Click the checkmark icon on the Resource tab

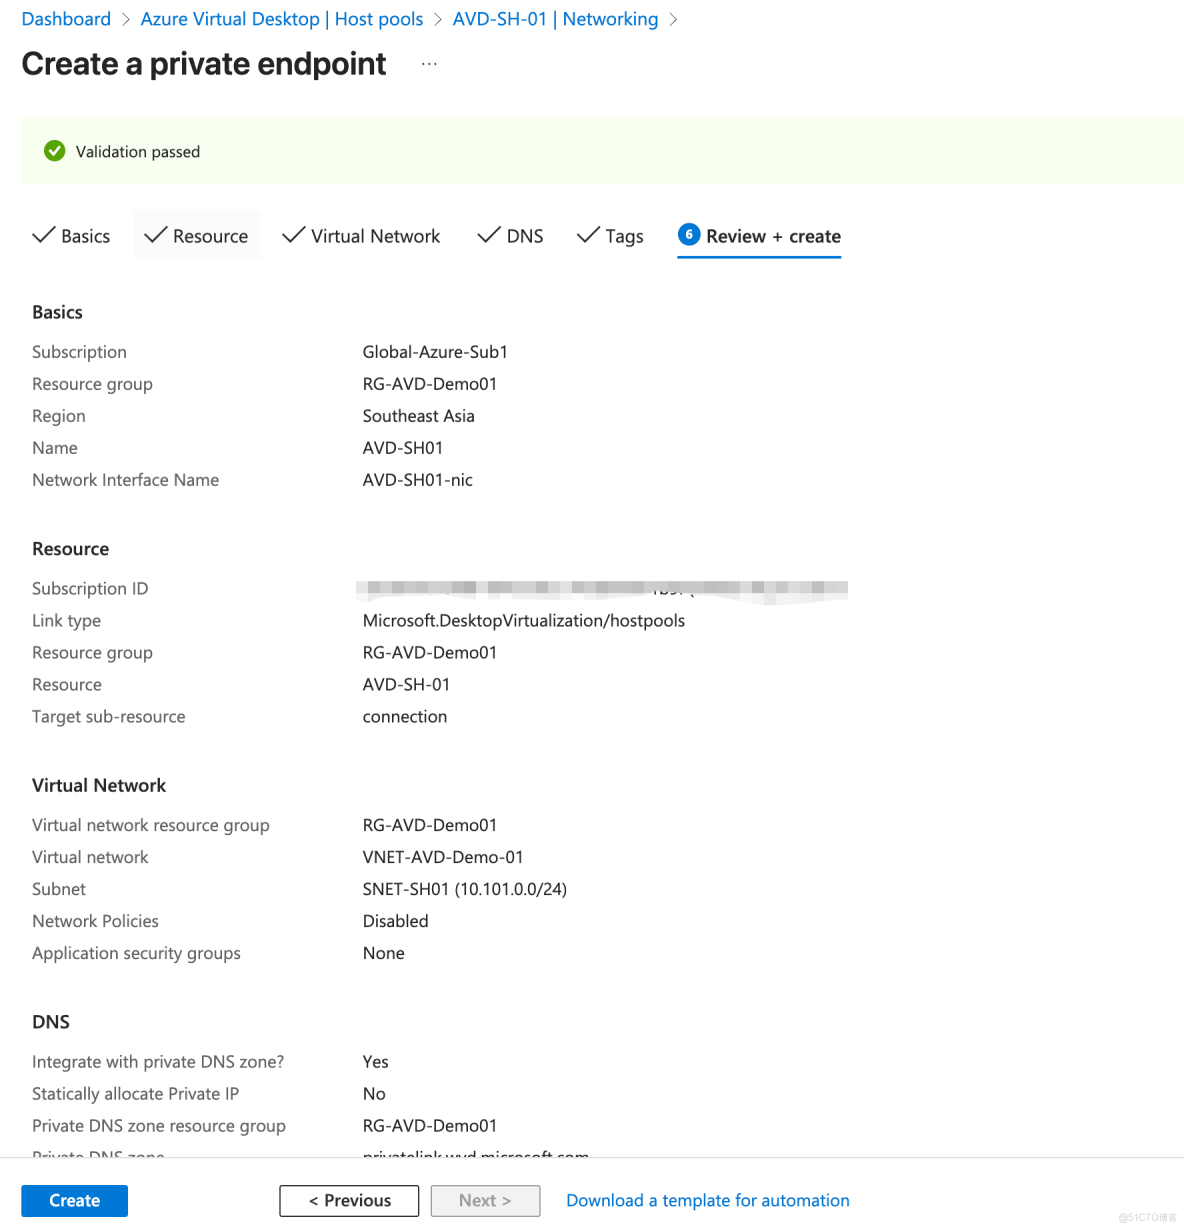point(155,235)
